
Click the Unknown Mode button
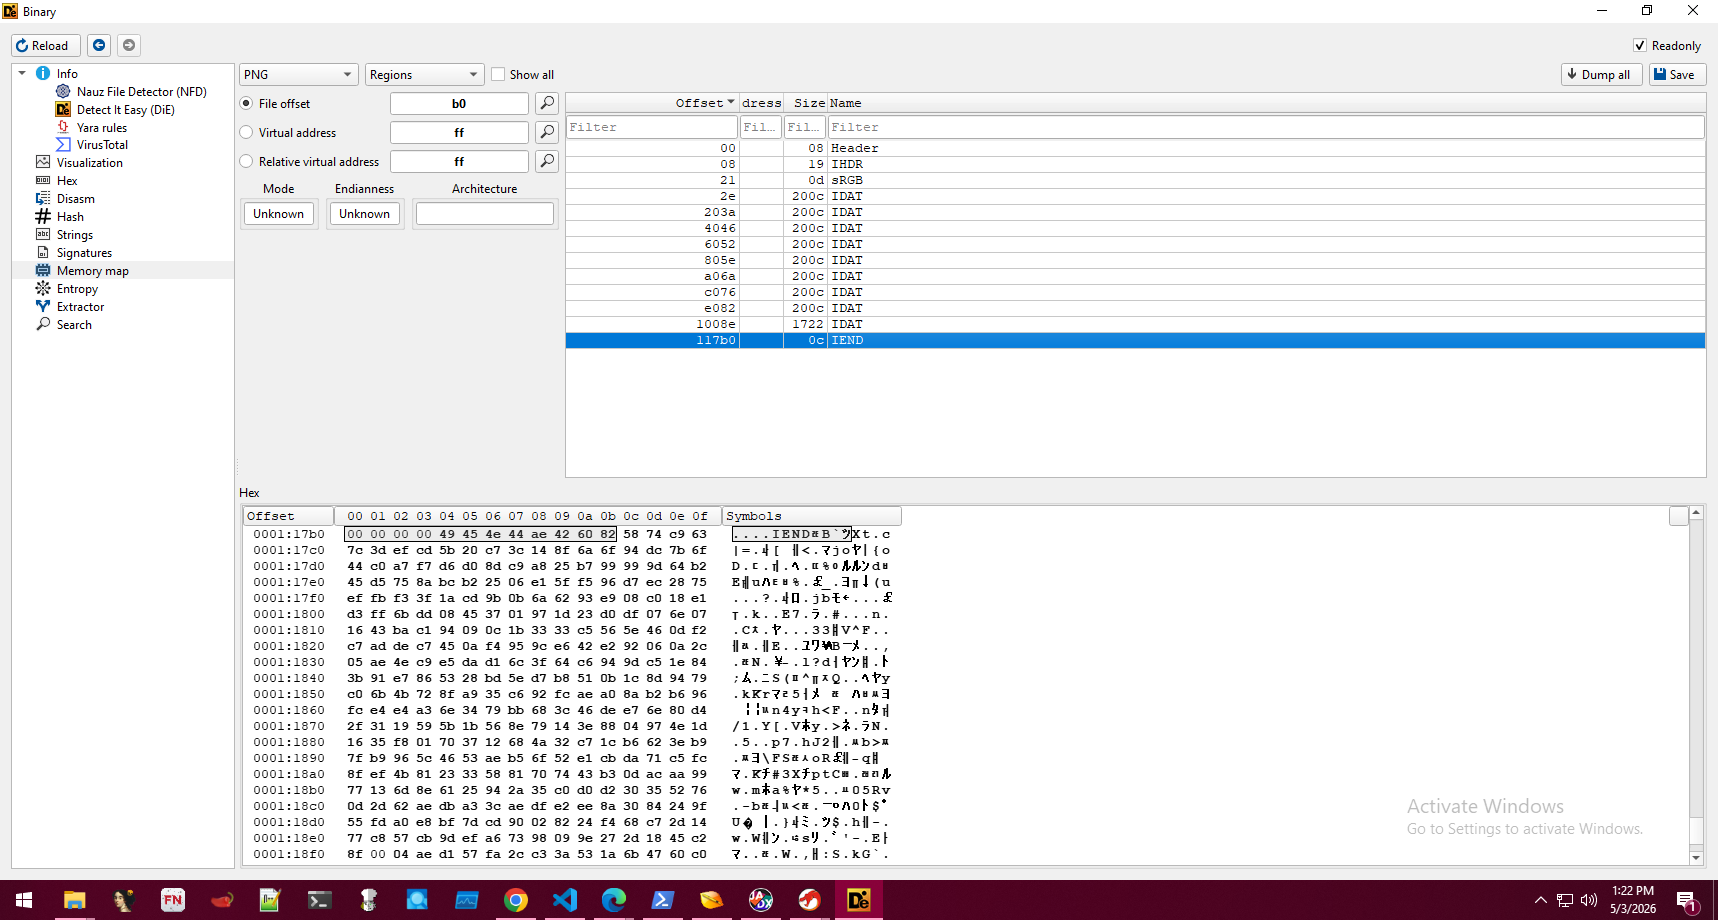click(x=279, y=213)
